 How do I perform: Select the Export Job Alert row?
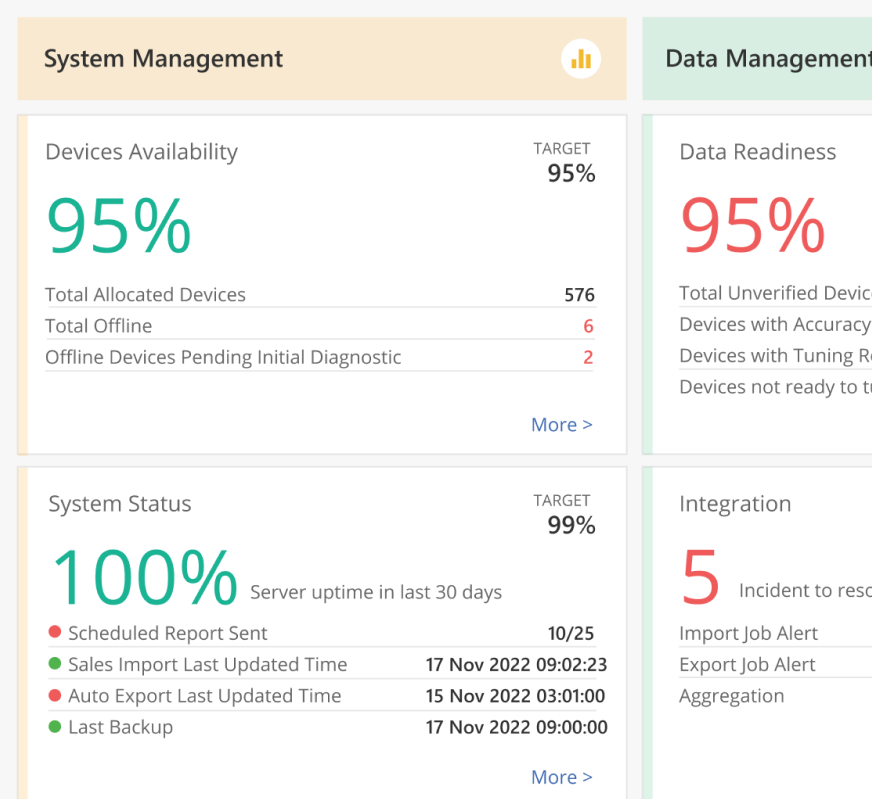coord(747,664)
